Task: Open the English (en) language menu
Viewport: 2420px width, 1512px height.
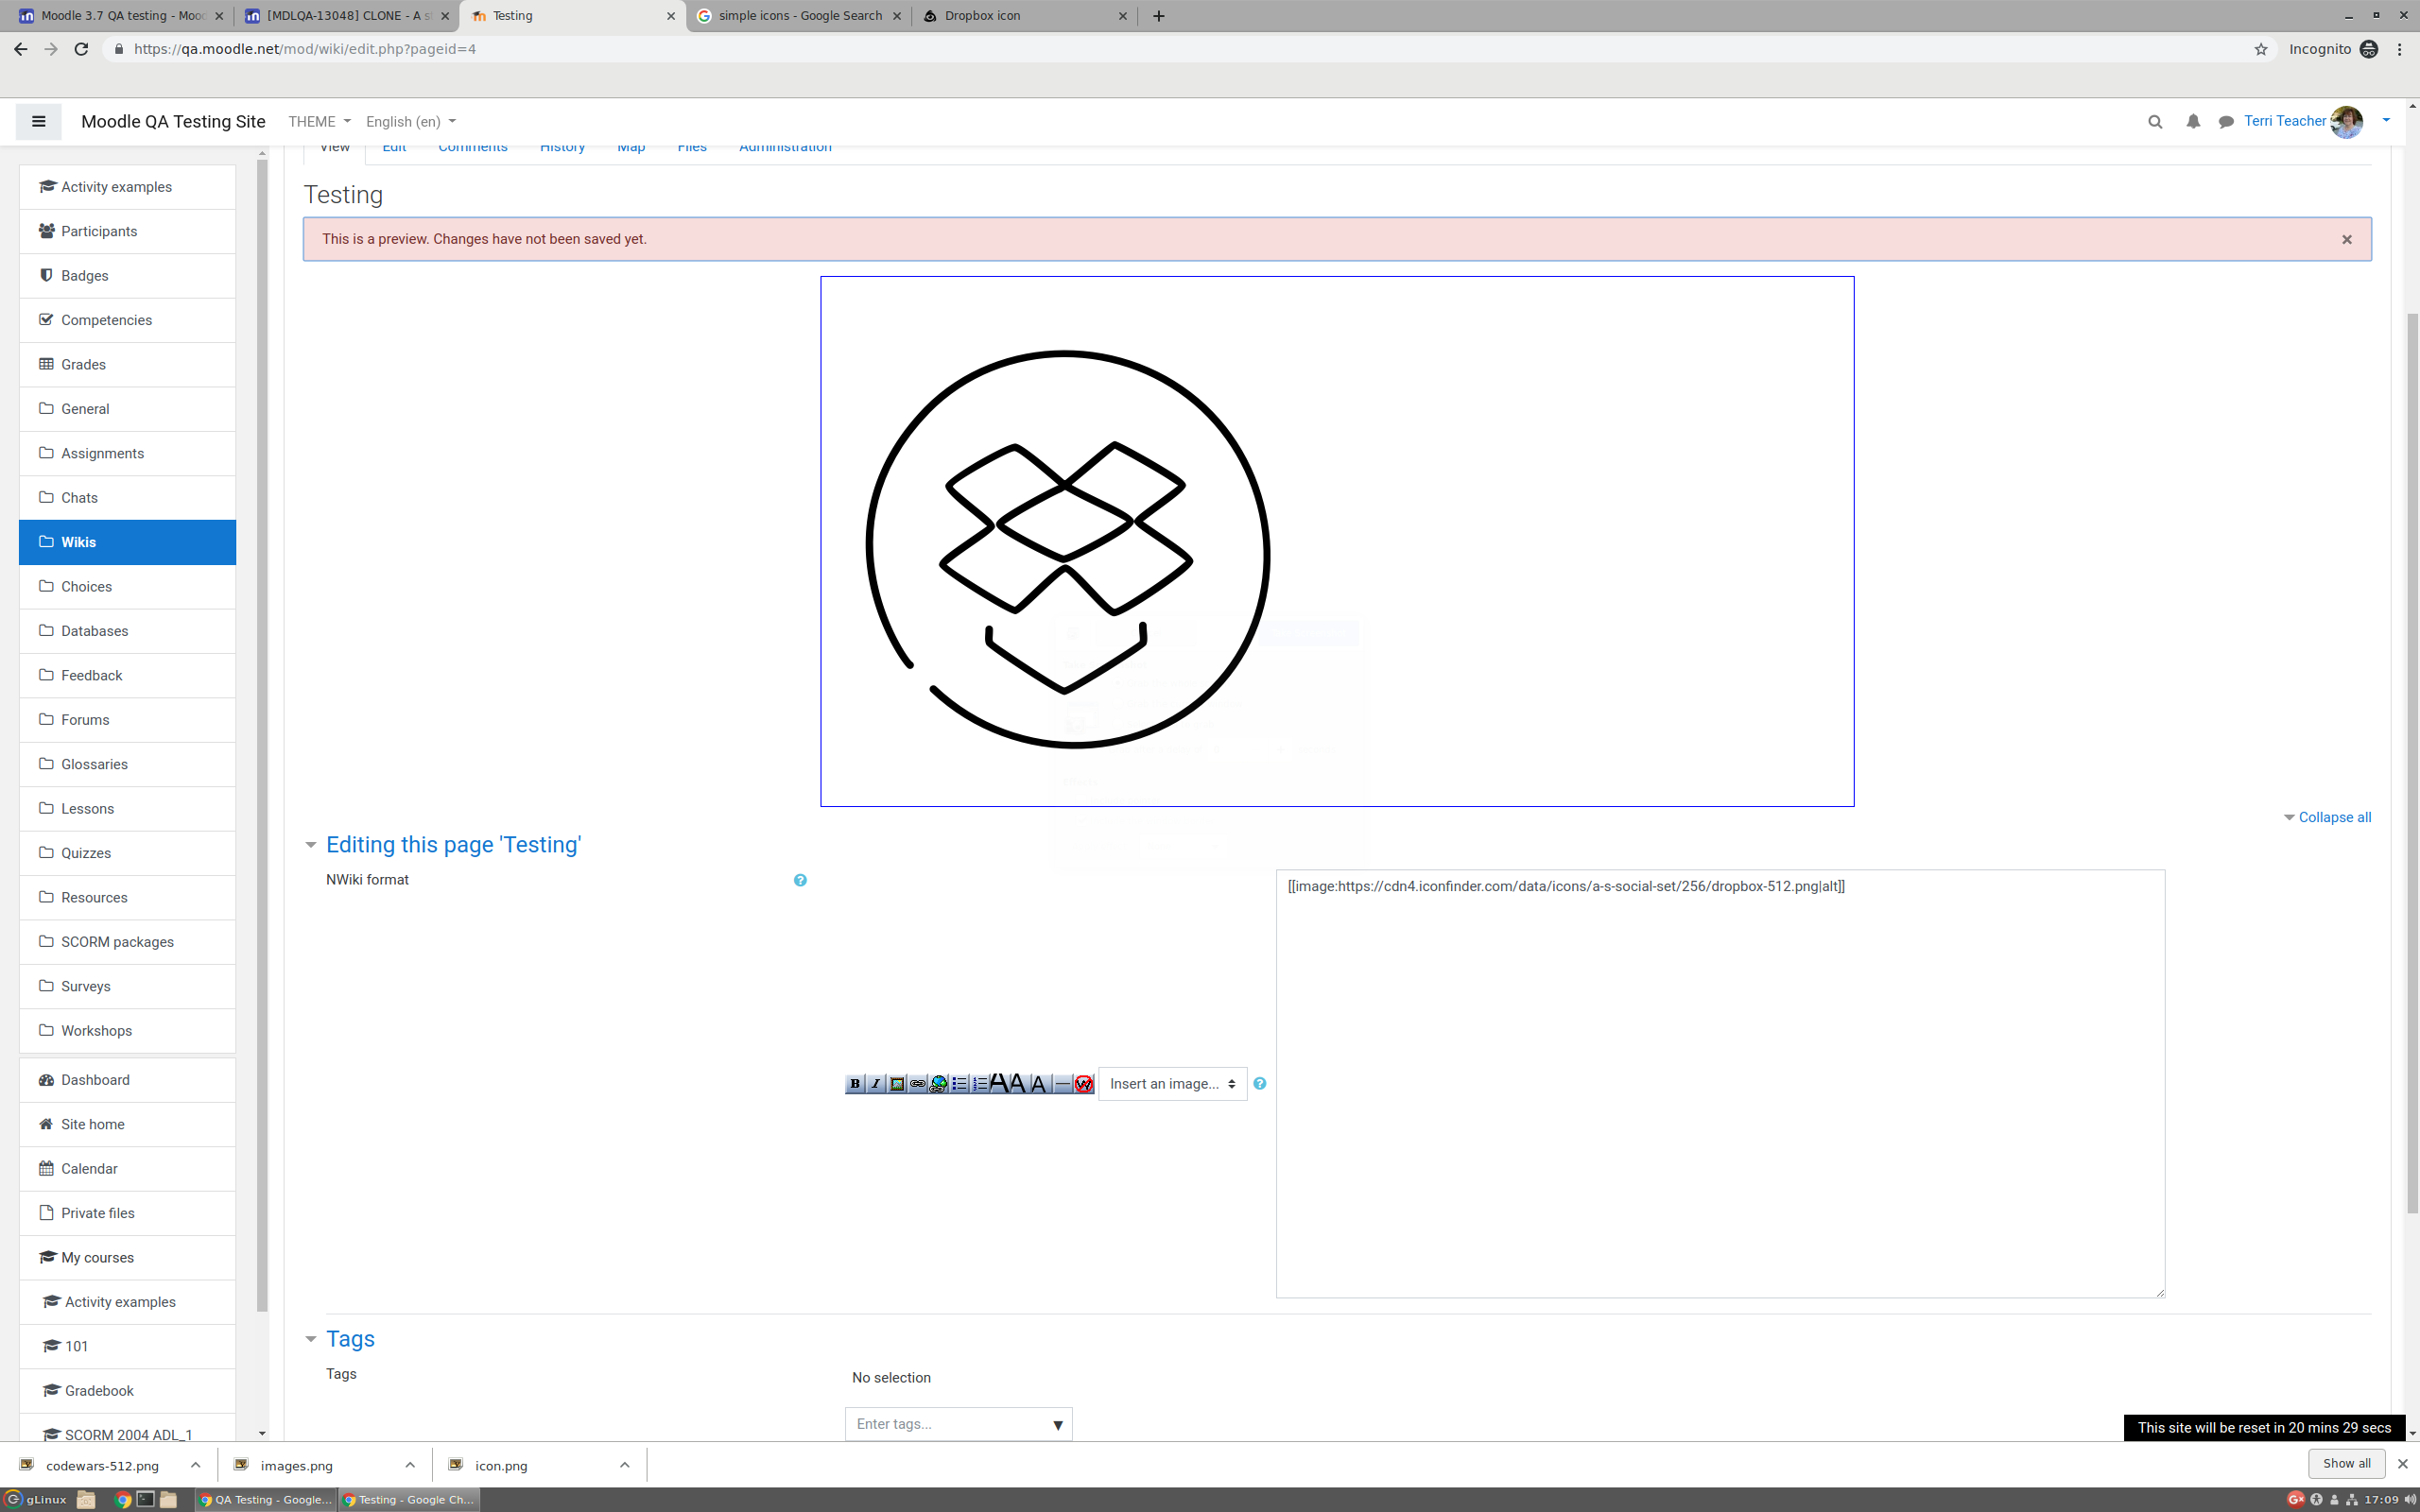Action: (x=411, y=121)
